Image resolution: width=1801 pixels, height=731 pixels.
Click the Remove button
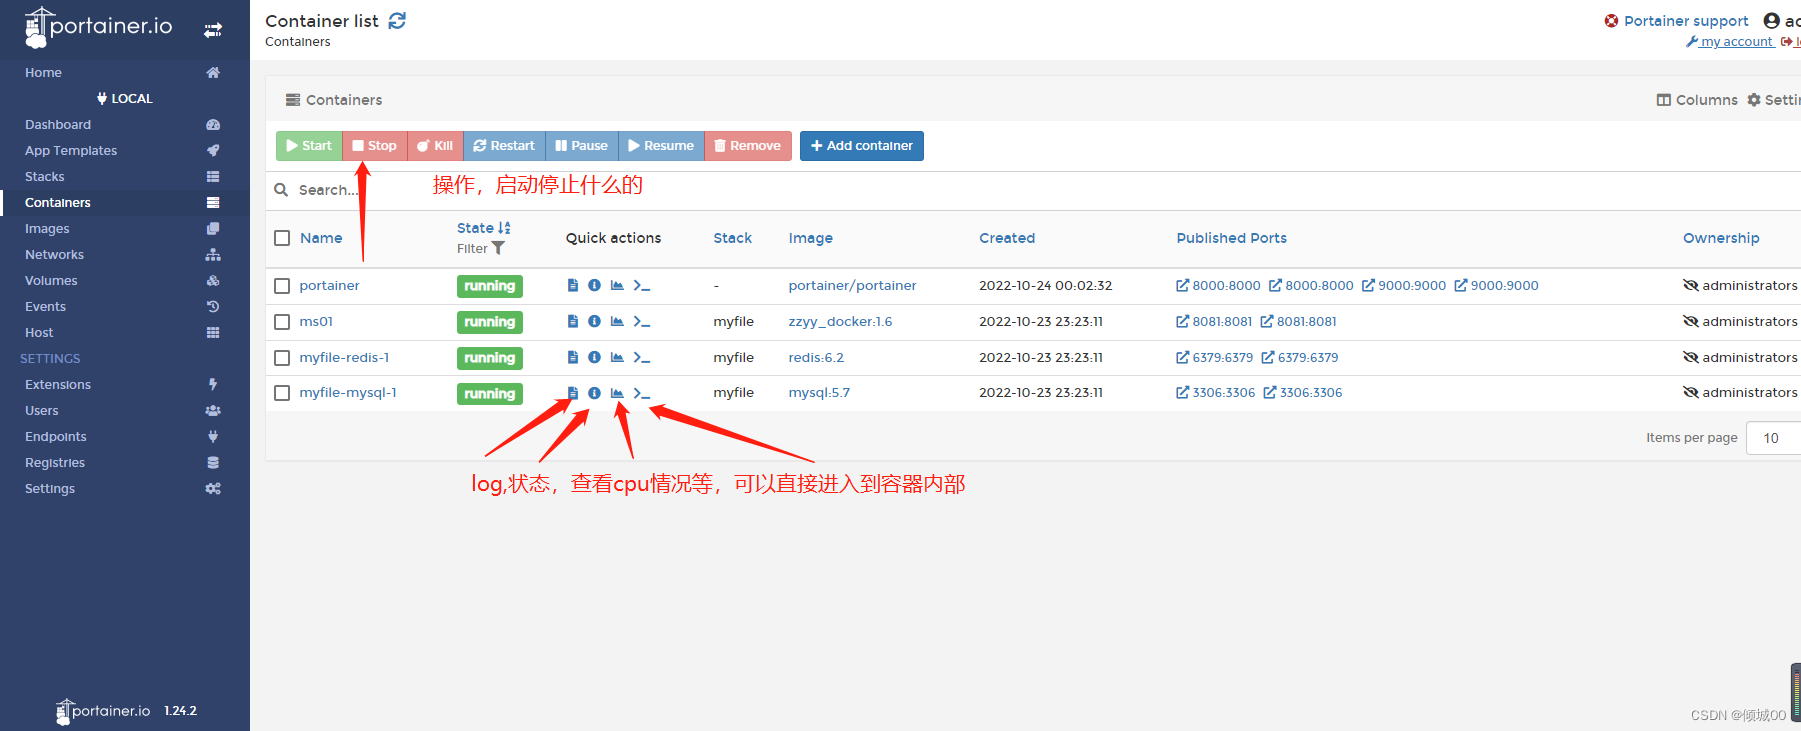click(x=748, y=146)
